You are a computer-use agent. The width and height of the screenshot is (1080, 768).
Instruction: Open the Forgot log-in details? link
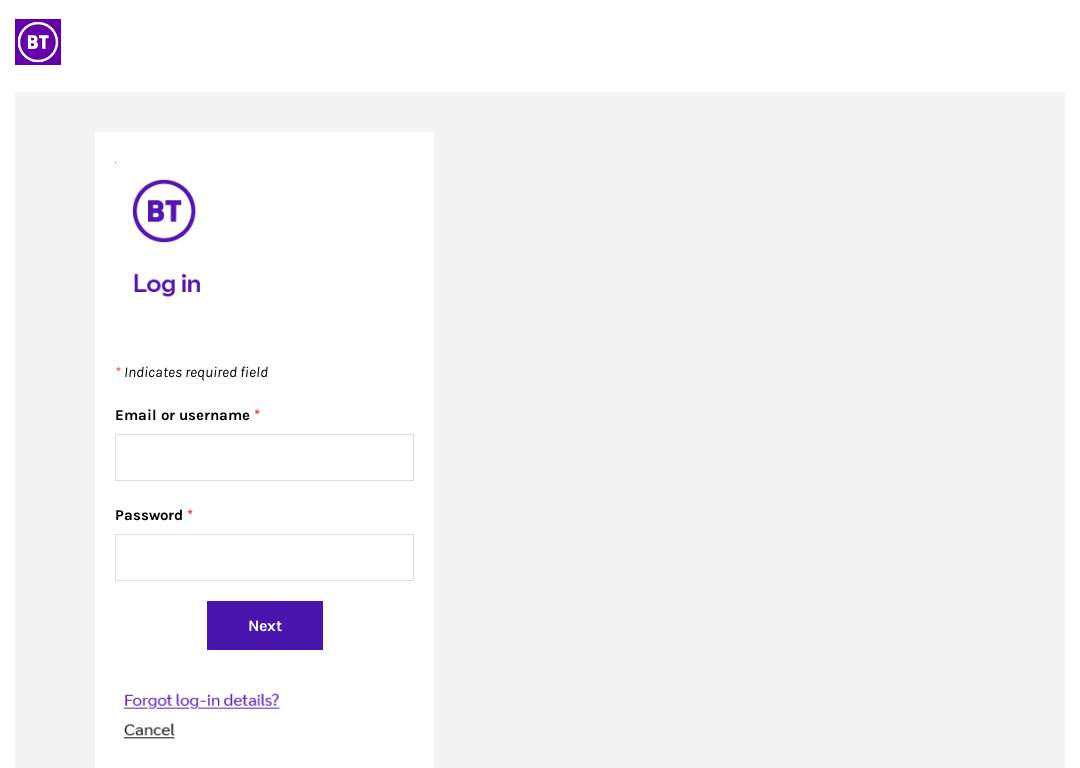(x=201, y=700)
